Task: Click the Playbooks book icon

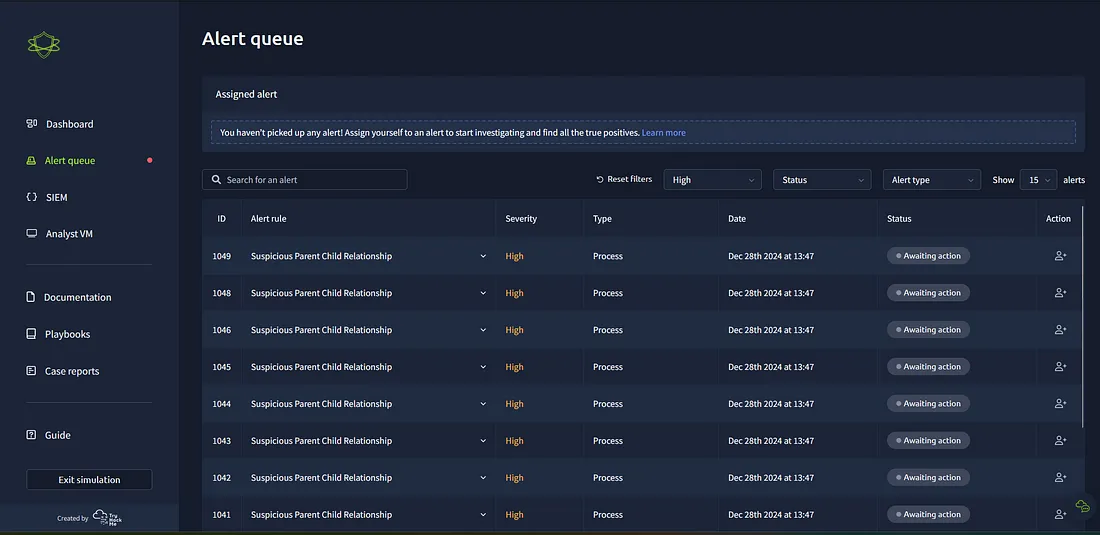Action: [x=31, y=334]
